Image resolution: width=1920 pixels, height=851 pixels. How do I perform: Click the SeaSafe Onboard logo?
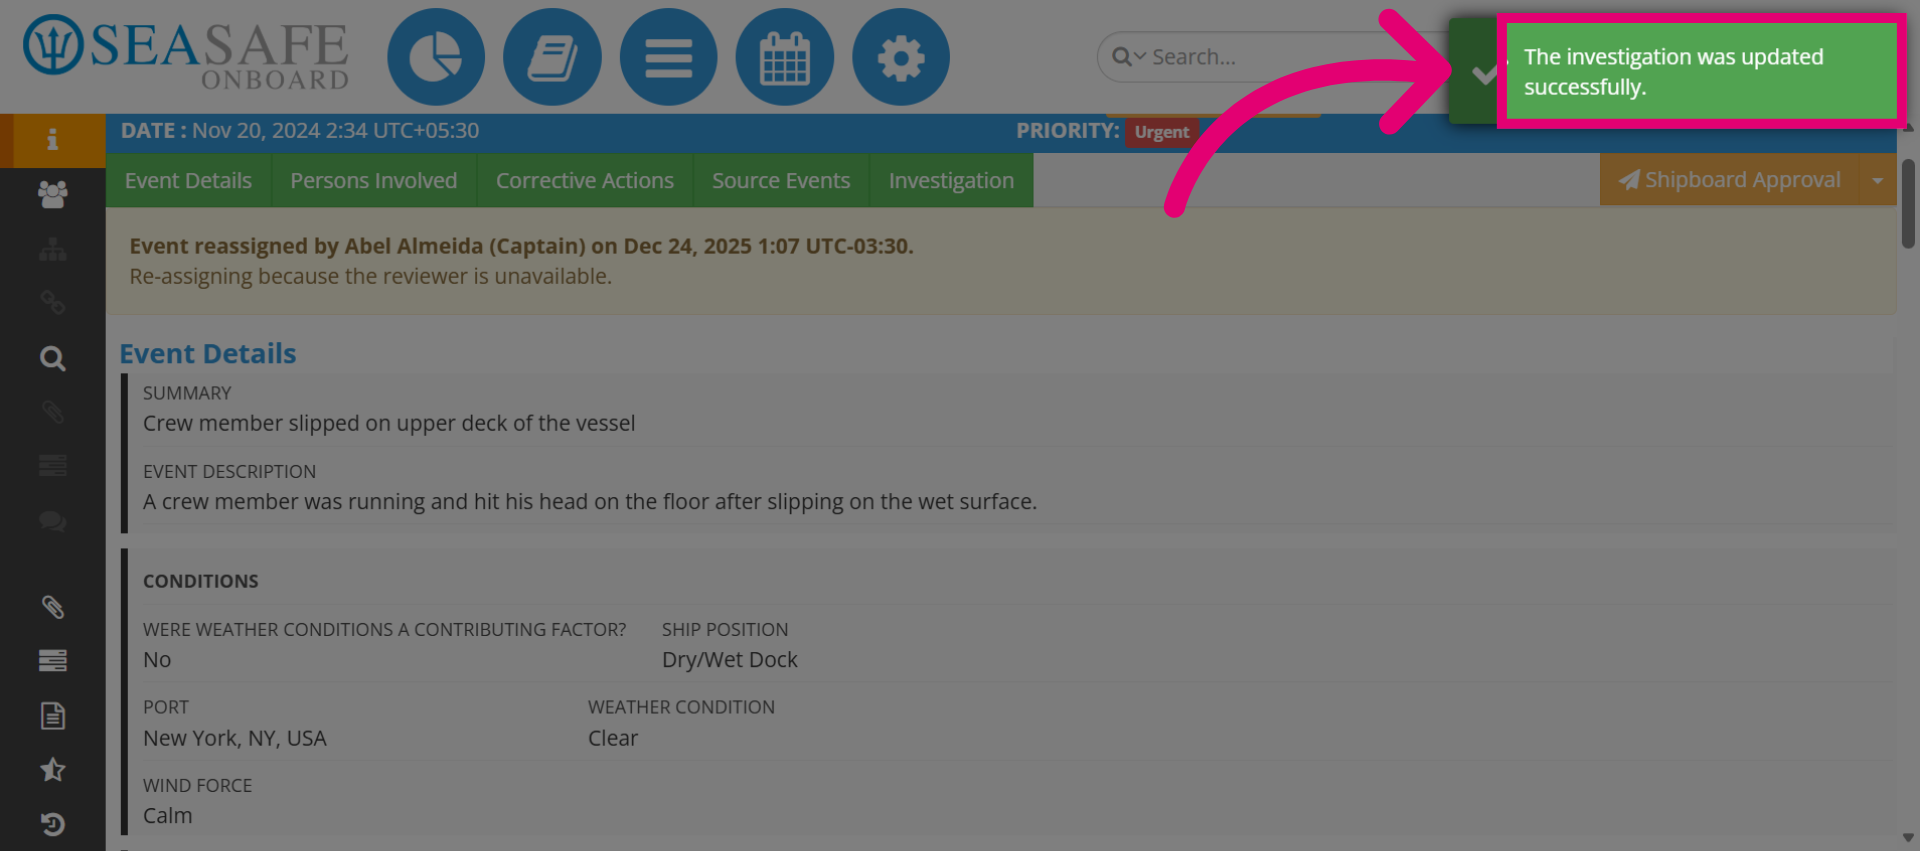point(186,51)
